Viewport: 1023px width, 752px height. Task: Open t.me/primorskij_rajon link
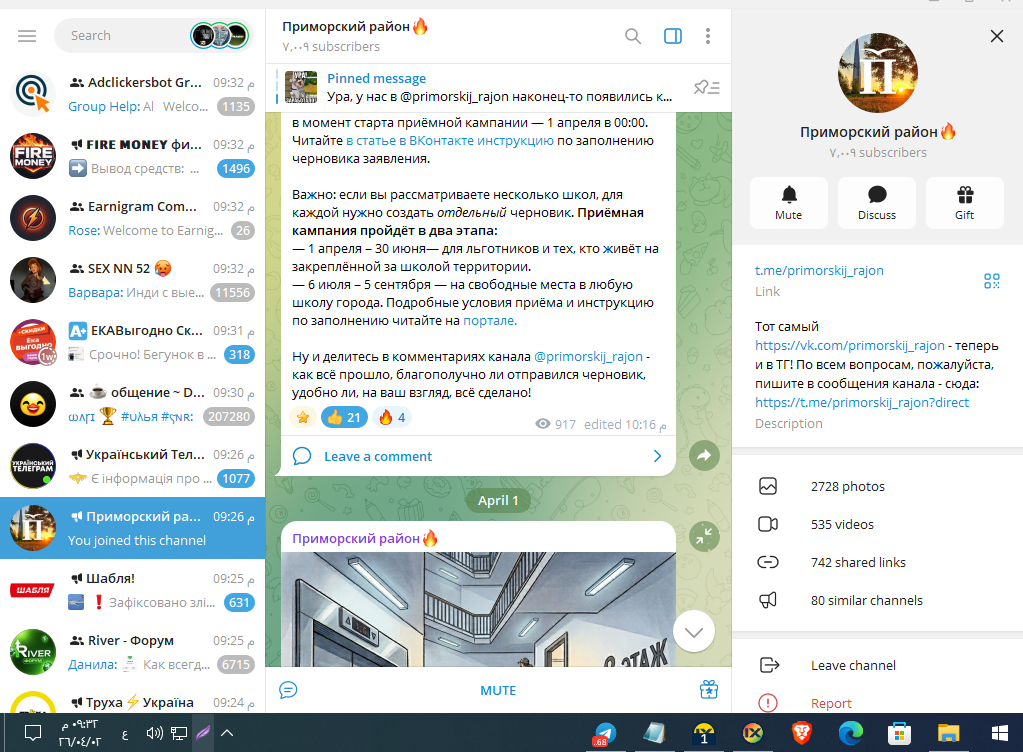(x=819, y=270)
